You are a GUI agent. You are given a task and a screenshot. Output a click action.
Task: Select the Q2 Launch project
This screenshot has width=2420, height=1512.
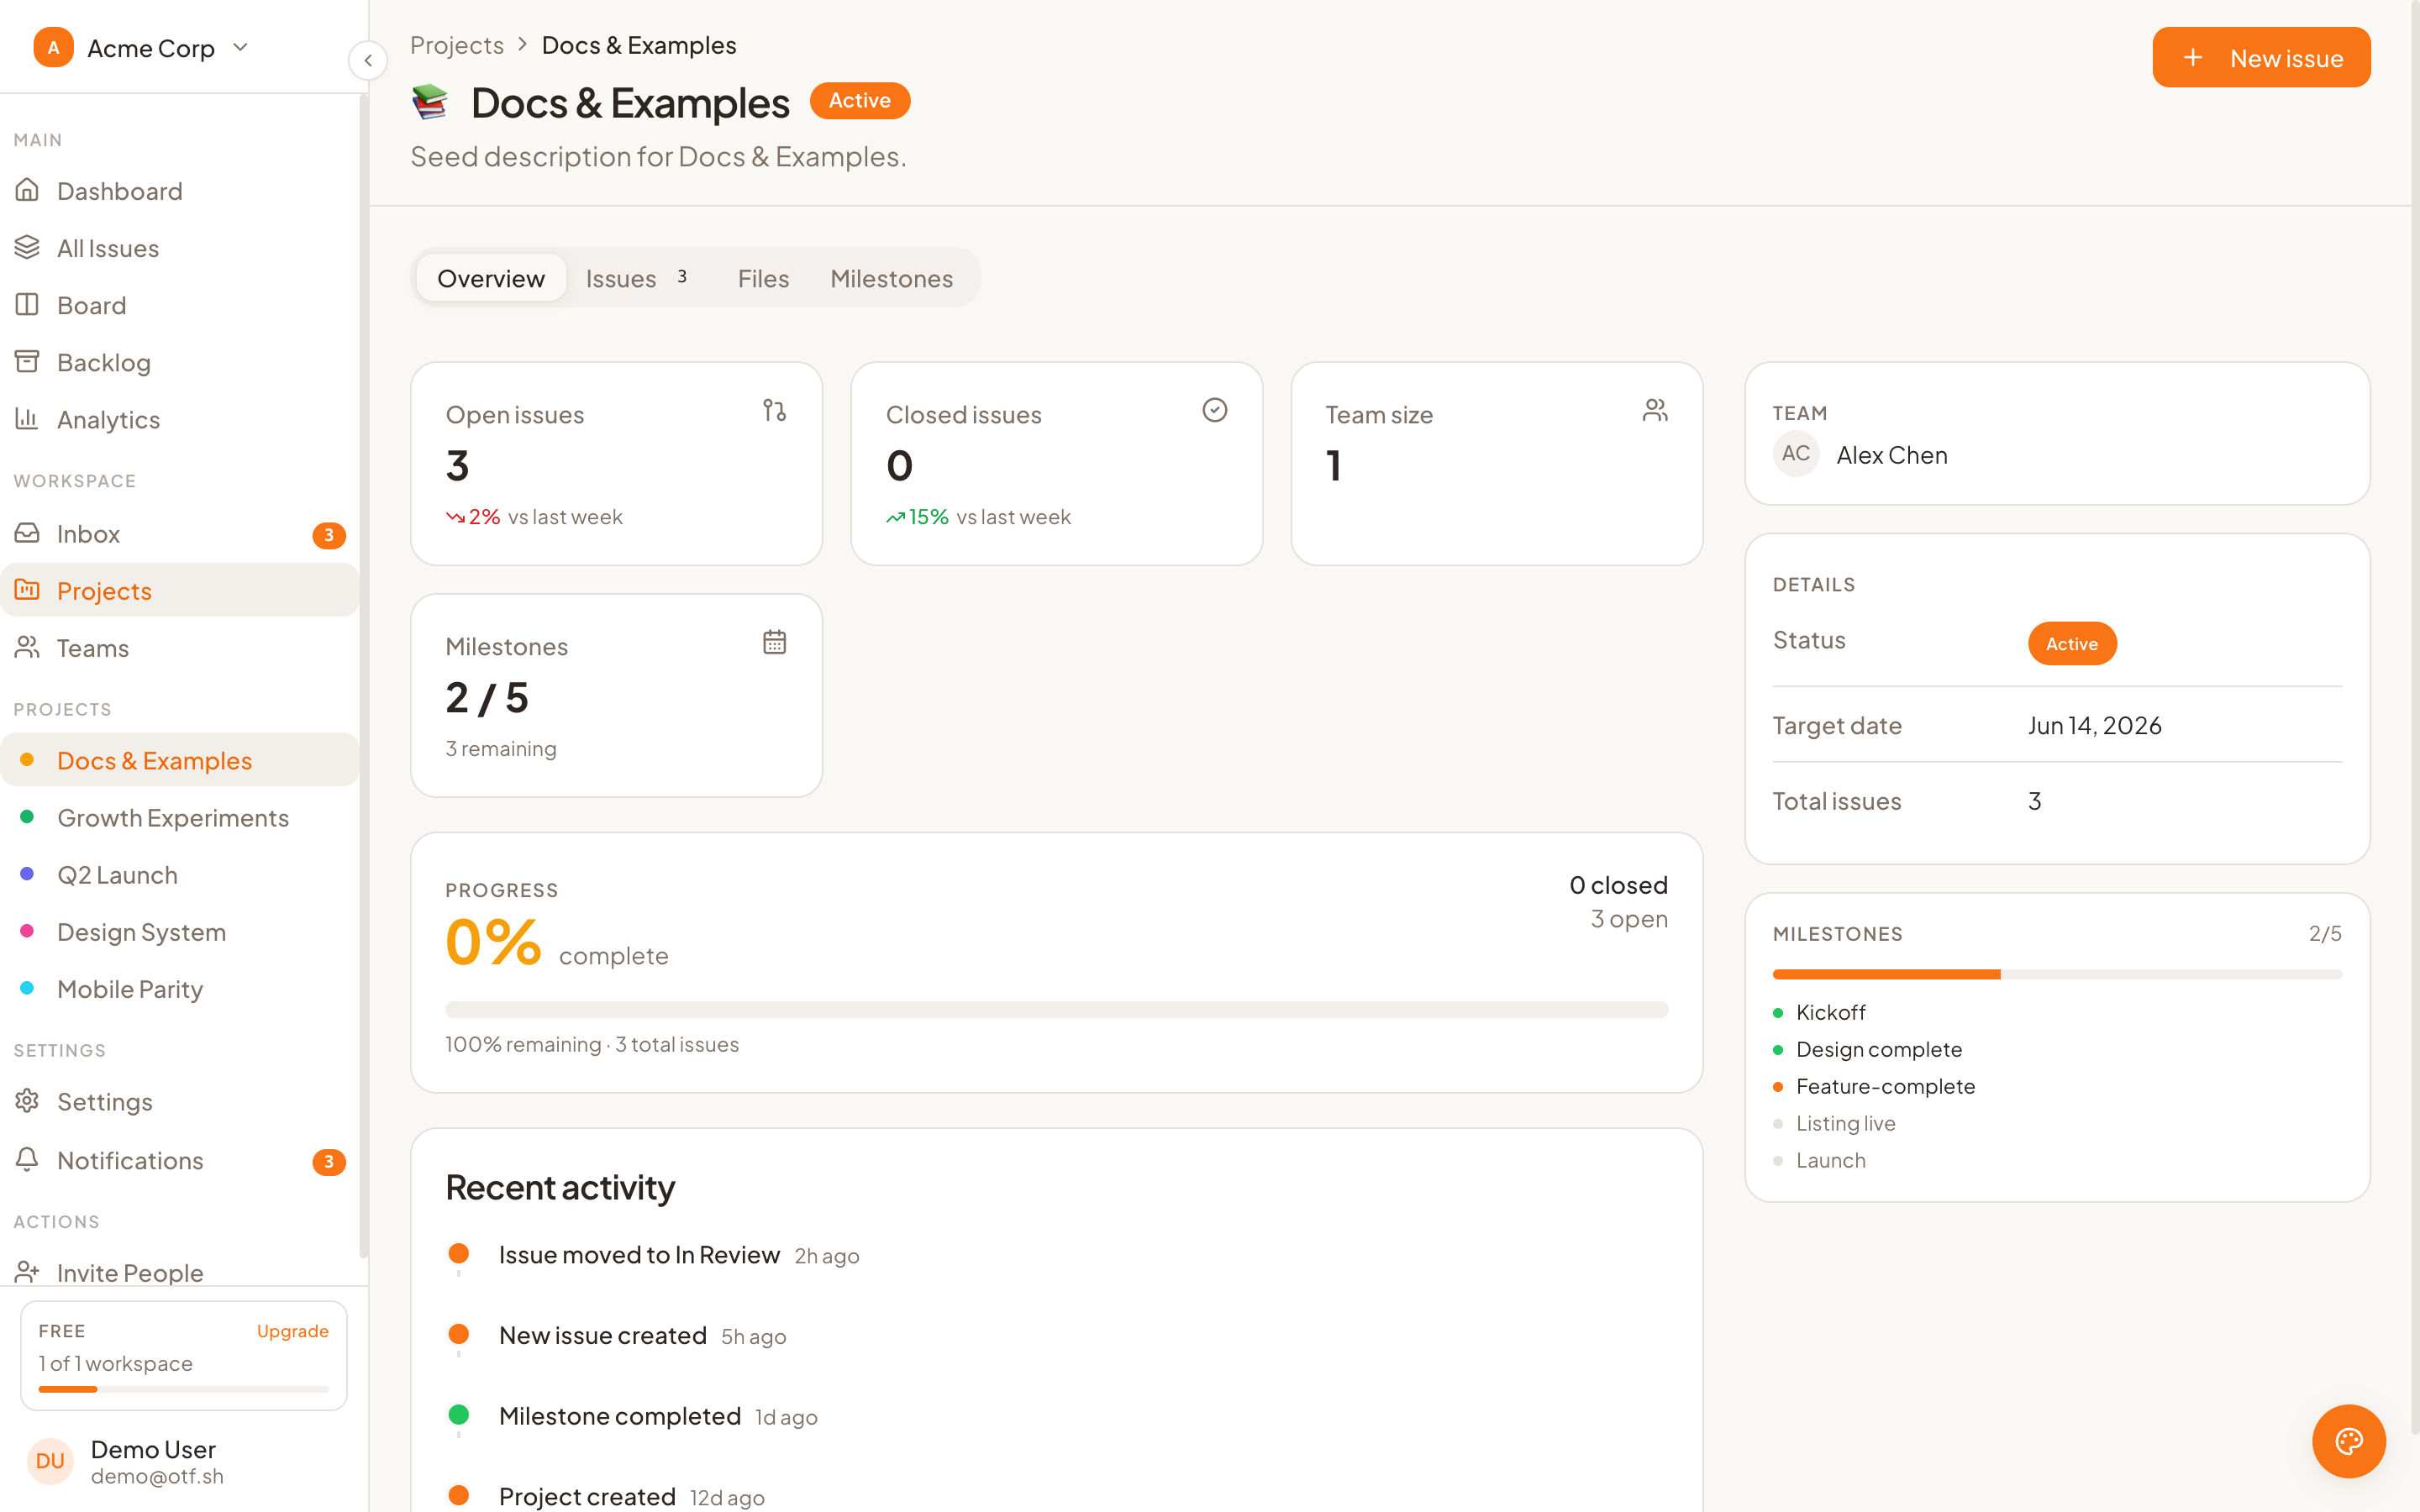click(180, 874)
